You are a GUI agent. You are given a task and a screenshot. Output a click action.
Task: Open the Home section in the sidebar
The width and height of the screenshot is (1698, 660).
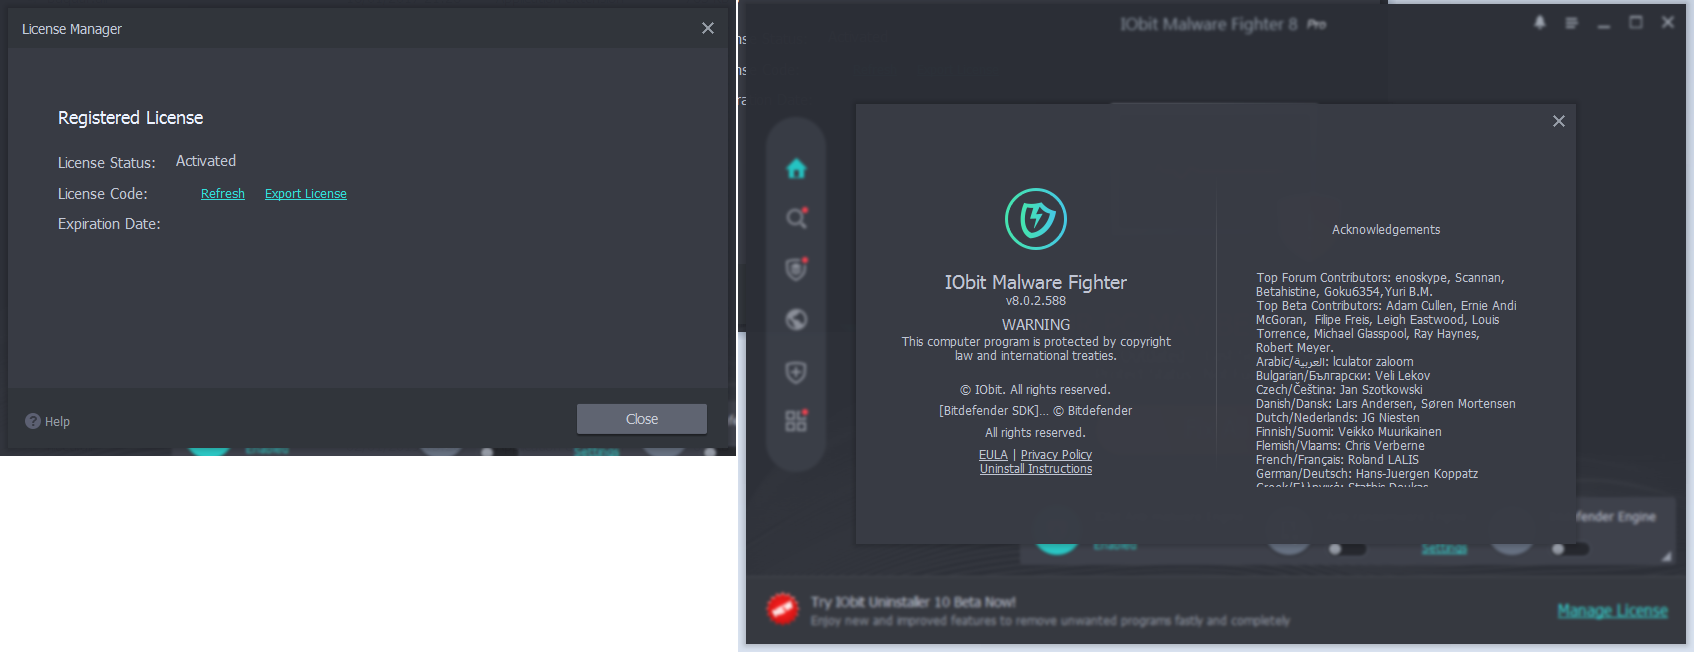(796, 169)
